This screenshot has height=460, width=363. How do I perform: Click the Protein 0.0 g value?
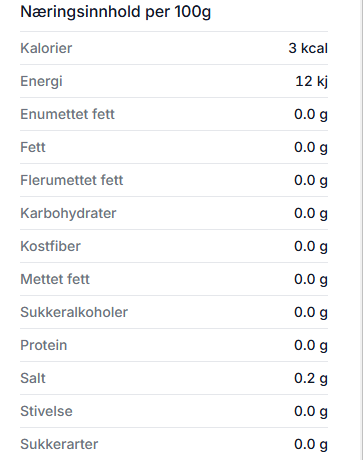311,346
